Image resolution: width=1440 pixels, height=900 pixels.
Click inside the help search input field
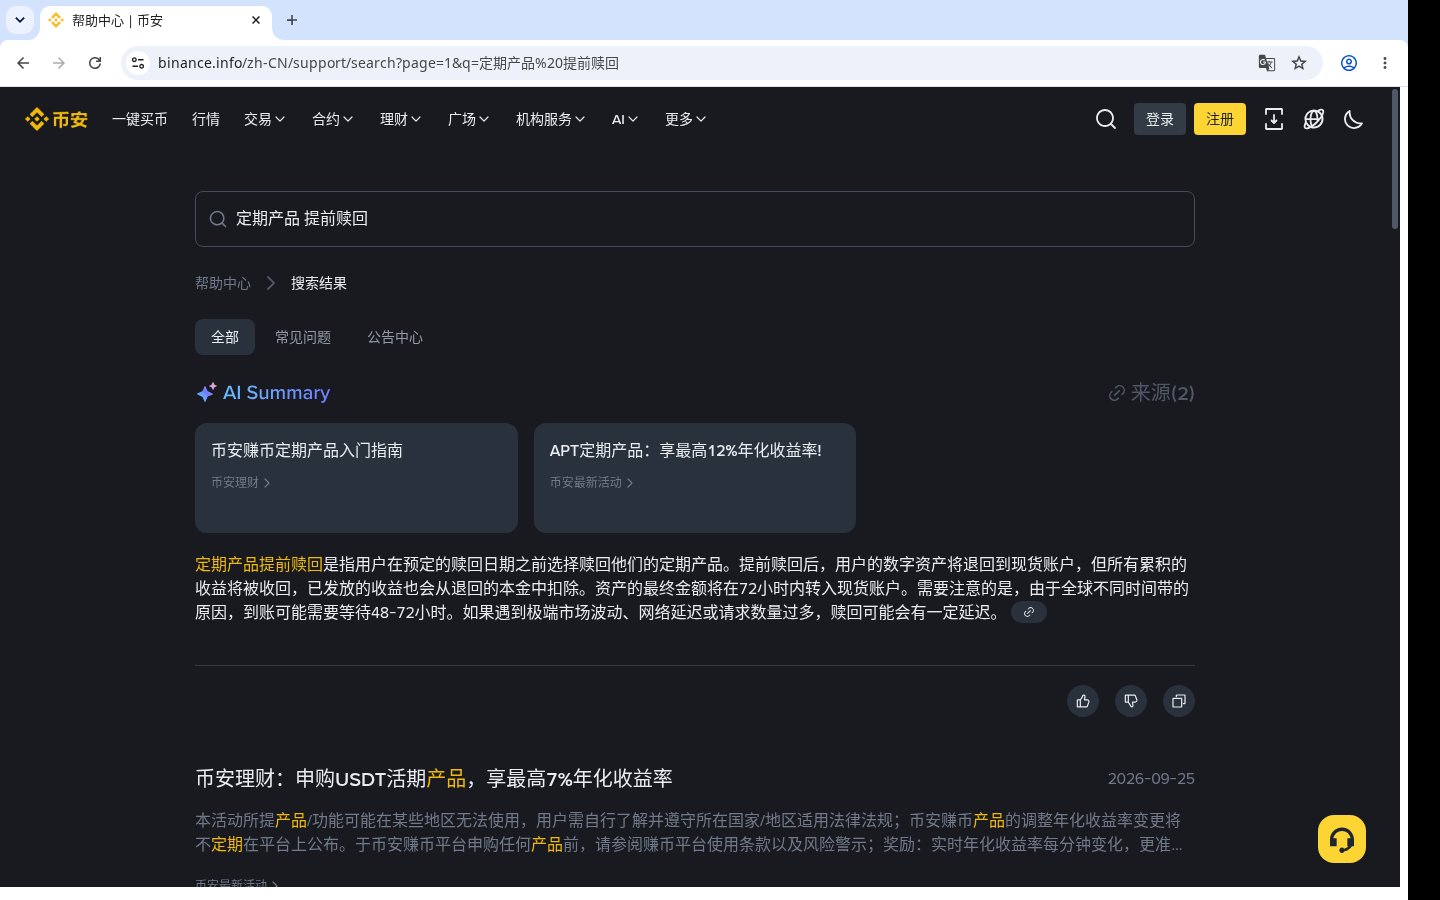[695, 219]
